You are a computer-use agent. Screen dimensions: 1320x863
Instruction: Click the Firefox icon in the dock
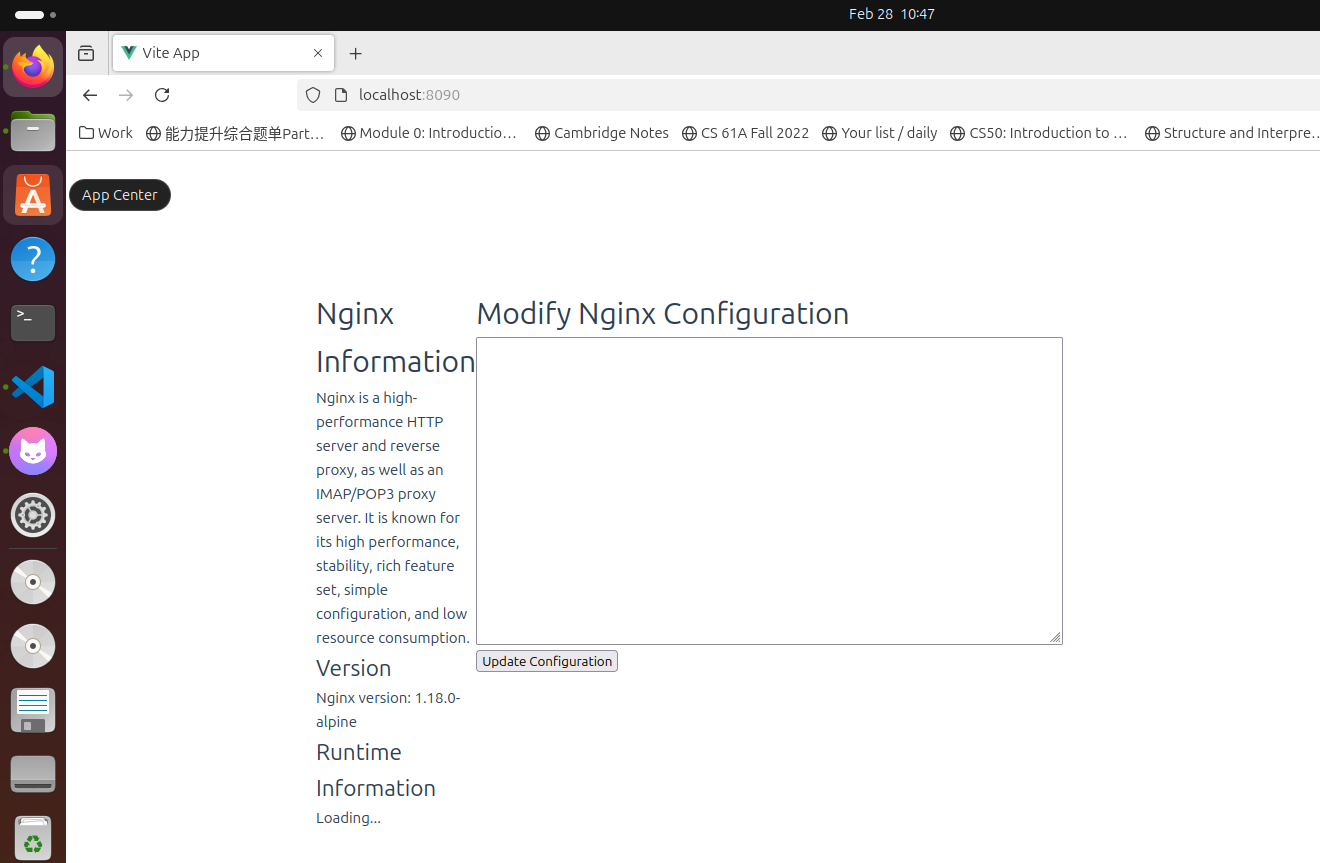pyautogui.click(x=33, y=67)
